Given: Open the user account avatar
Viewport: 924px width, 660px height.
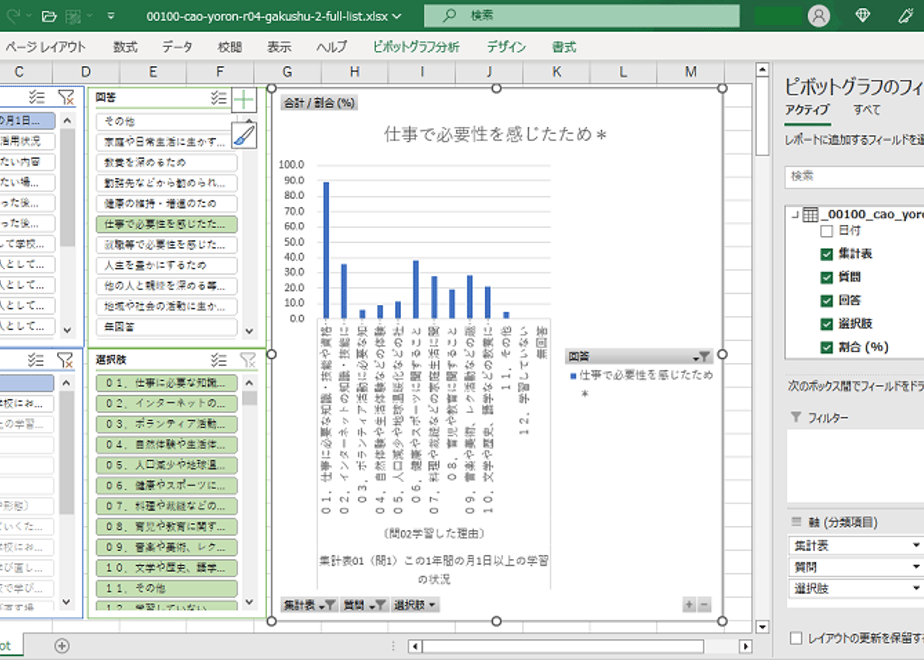Looking at the screenshot, I should tap(819, 16).
